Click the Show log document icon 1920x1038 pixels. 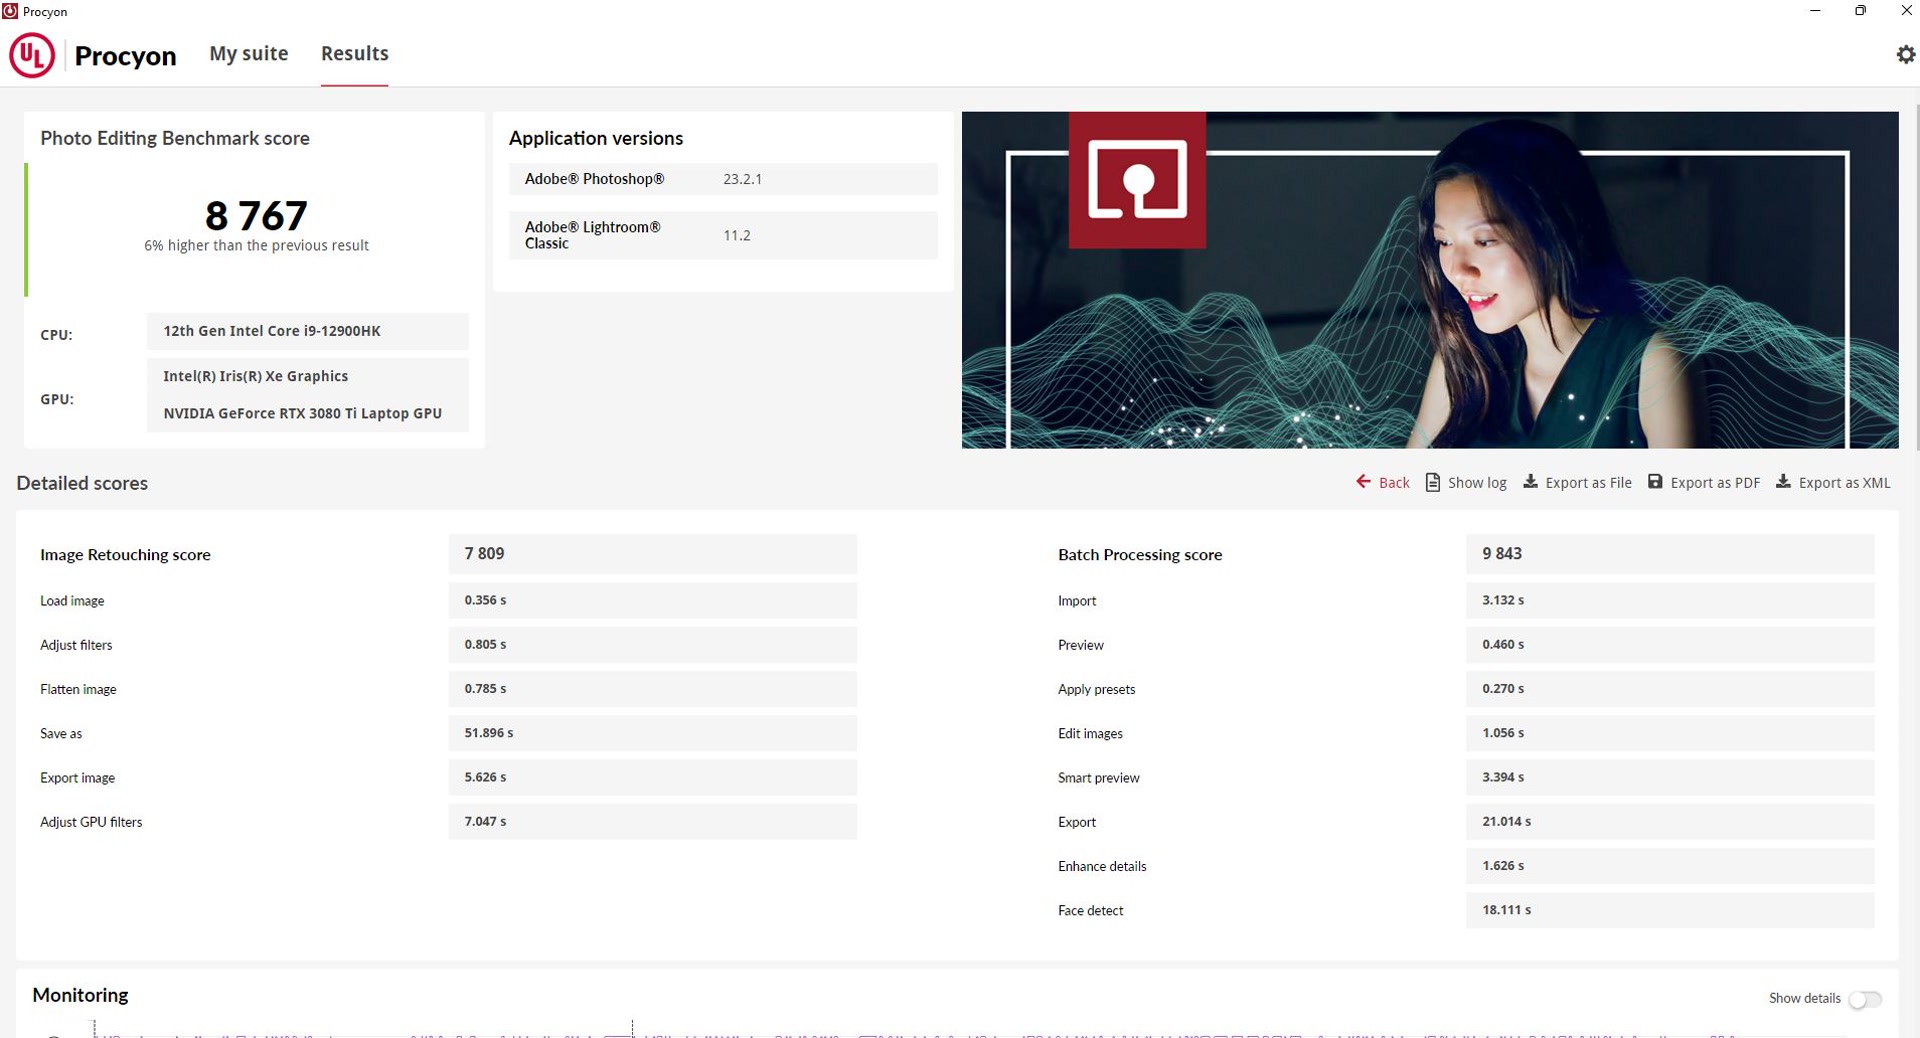(1432, 482)
